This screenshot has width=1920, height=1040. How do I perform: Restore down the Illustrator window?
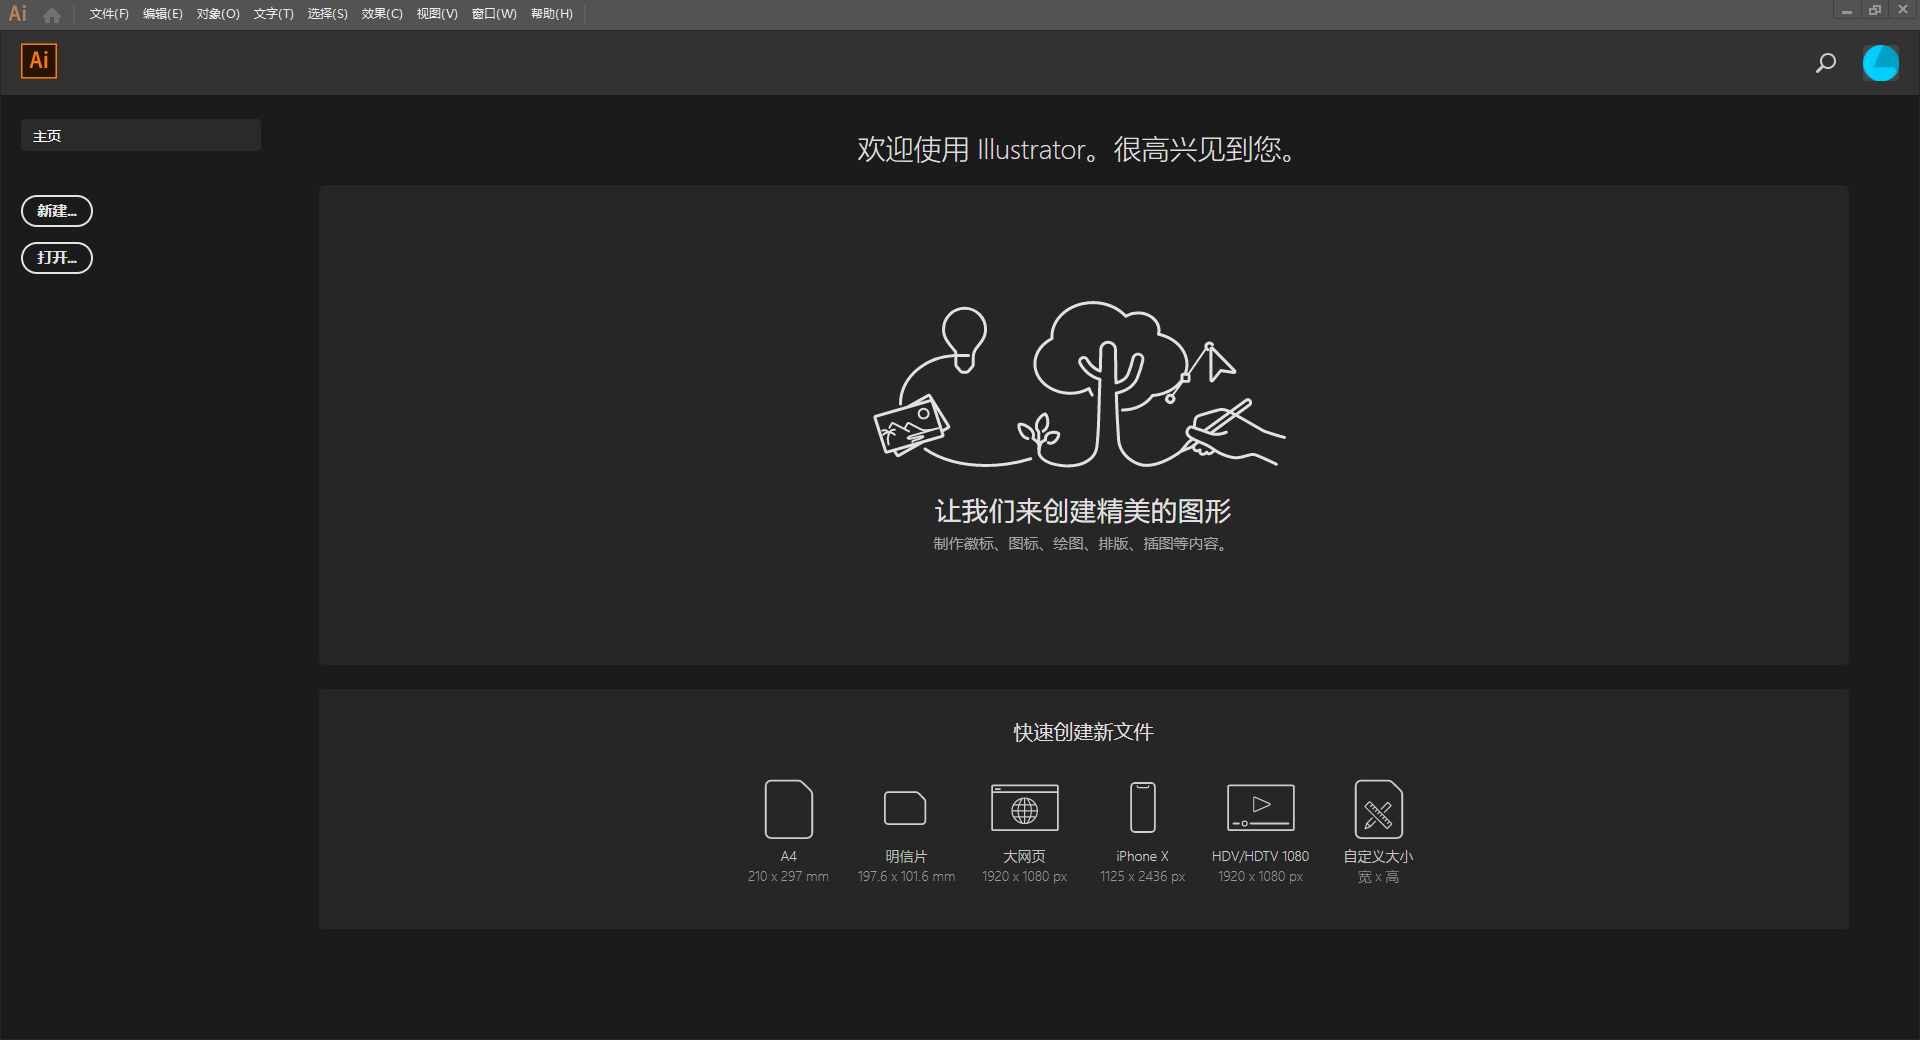pos(1875,11)
